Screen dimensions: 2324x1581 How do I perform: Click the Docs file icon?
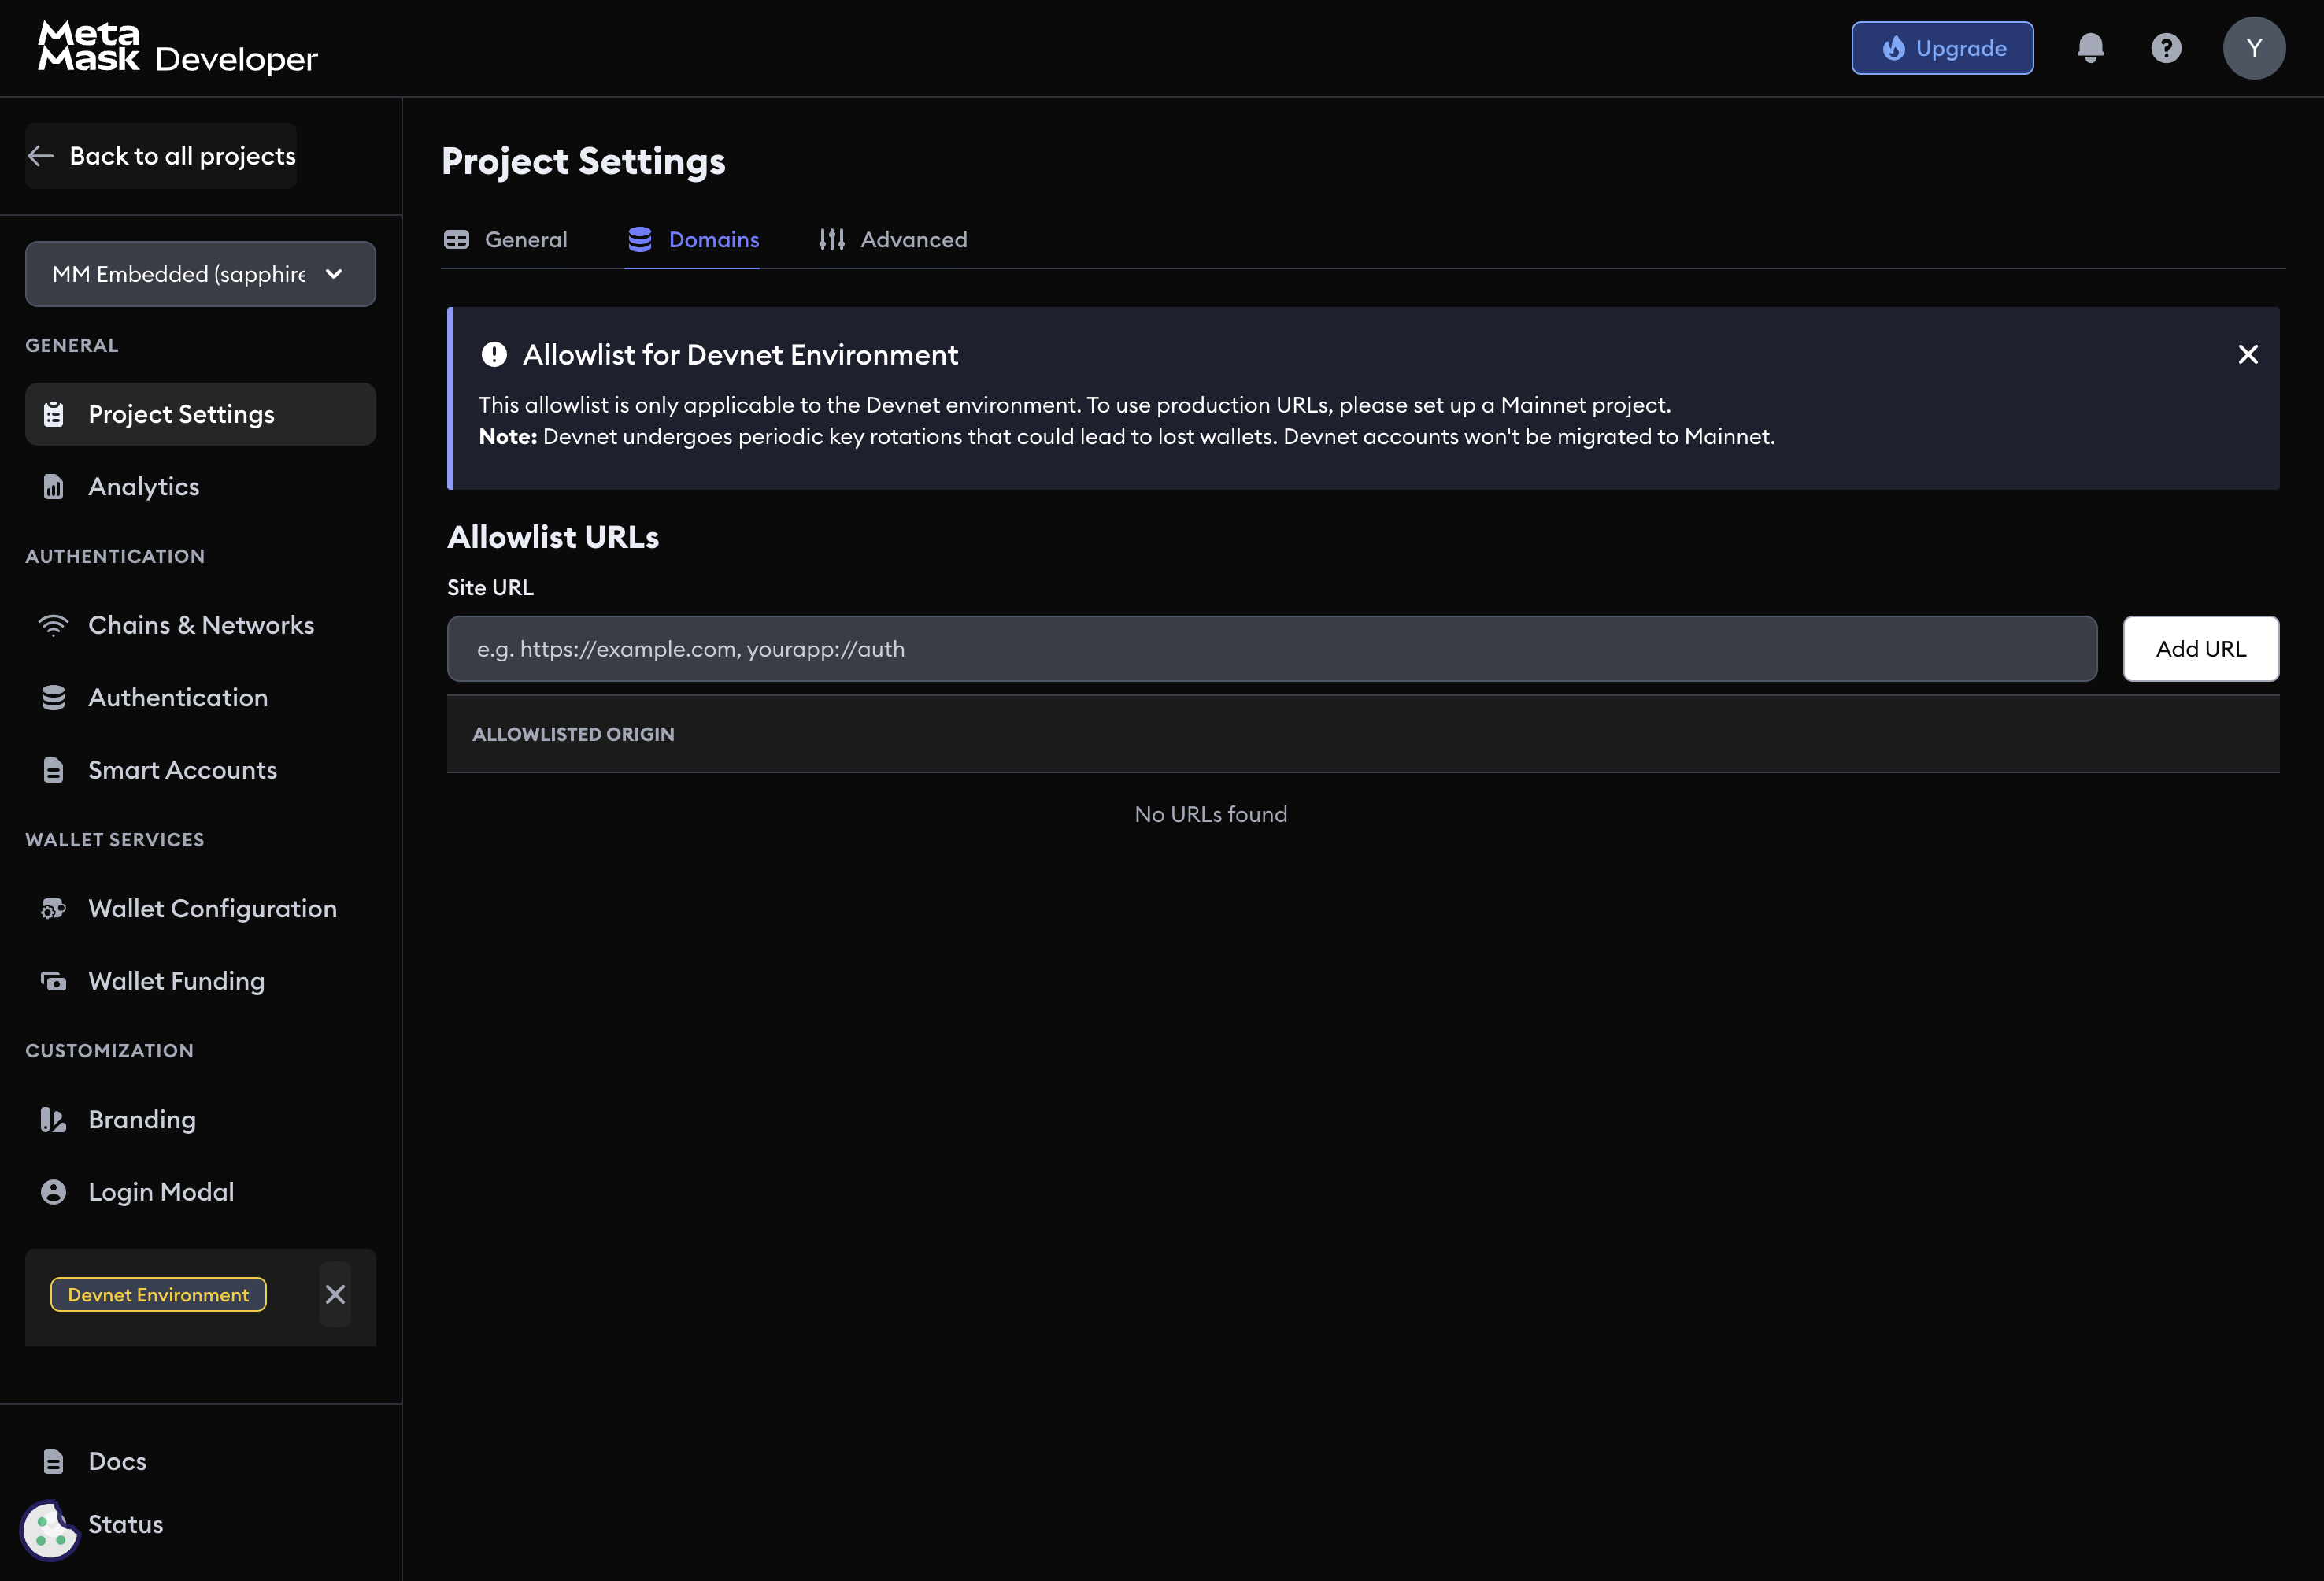click(x=54, y=1461)
